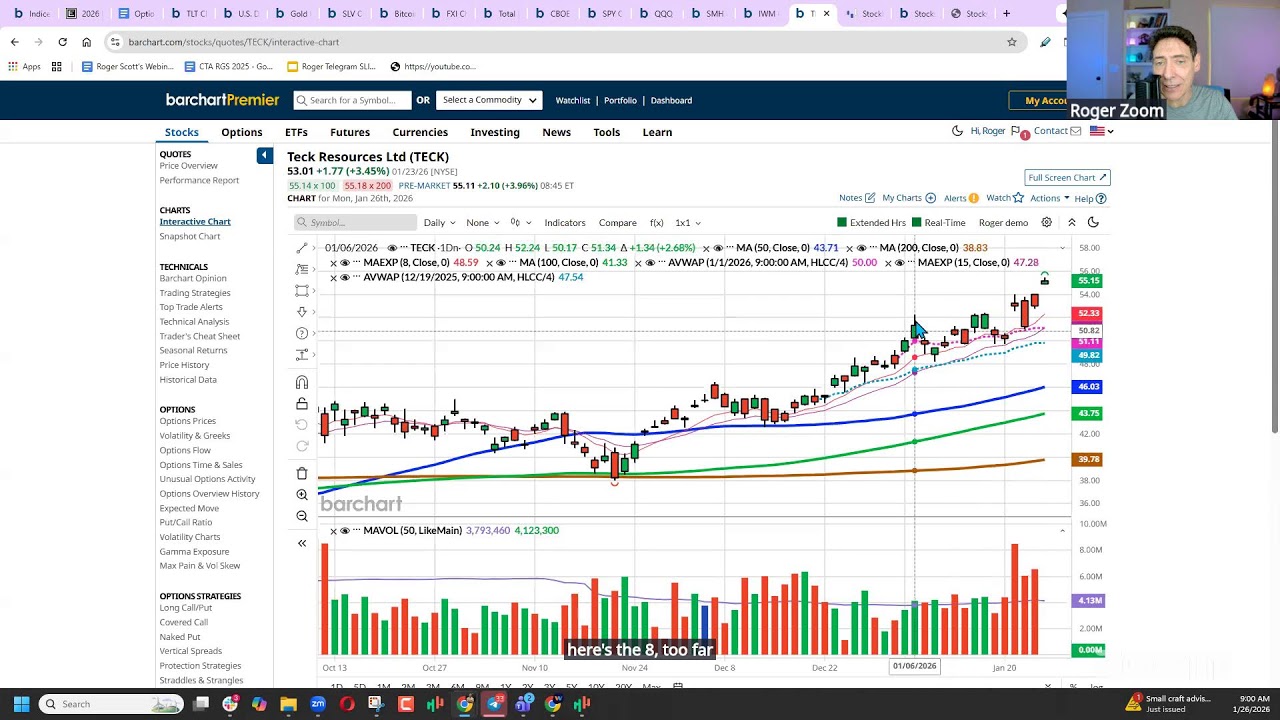Bookmark this page with the star
This screenshot has width=1280, height=720.
coord(1012,42)
